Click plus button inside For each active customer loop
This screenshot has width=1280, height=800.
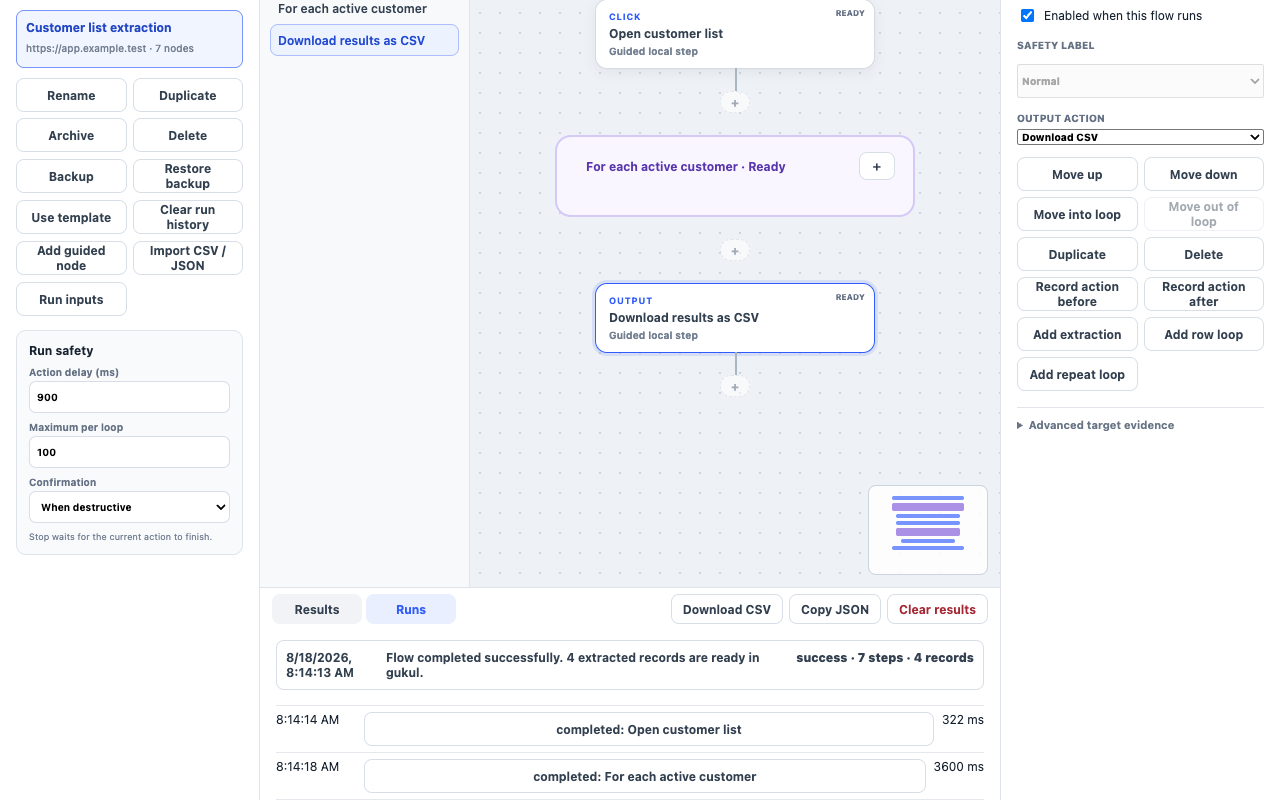point(877,167)
